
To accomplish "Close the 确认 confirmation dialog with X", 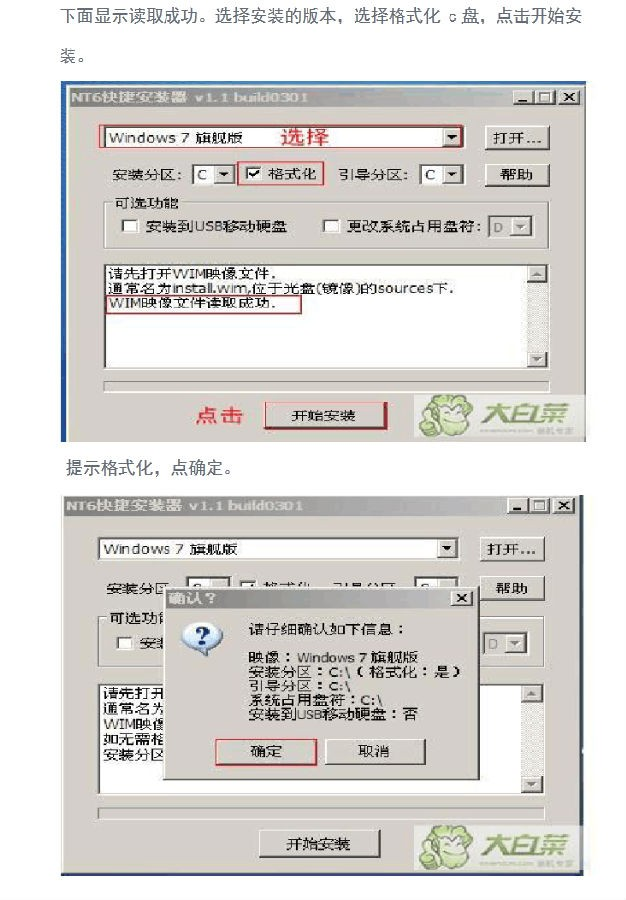I will pyautogui.click(x=462, y=599).
